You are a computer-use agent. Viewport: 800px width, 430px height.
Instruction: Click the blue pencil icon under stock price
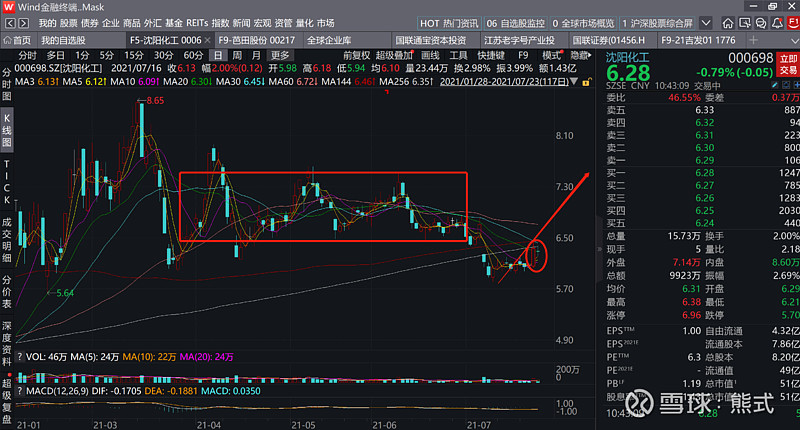776,85
